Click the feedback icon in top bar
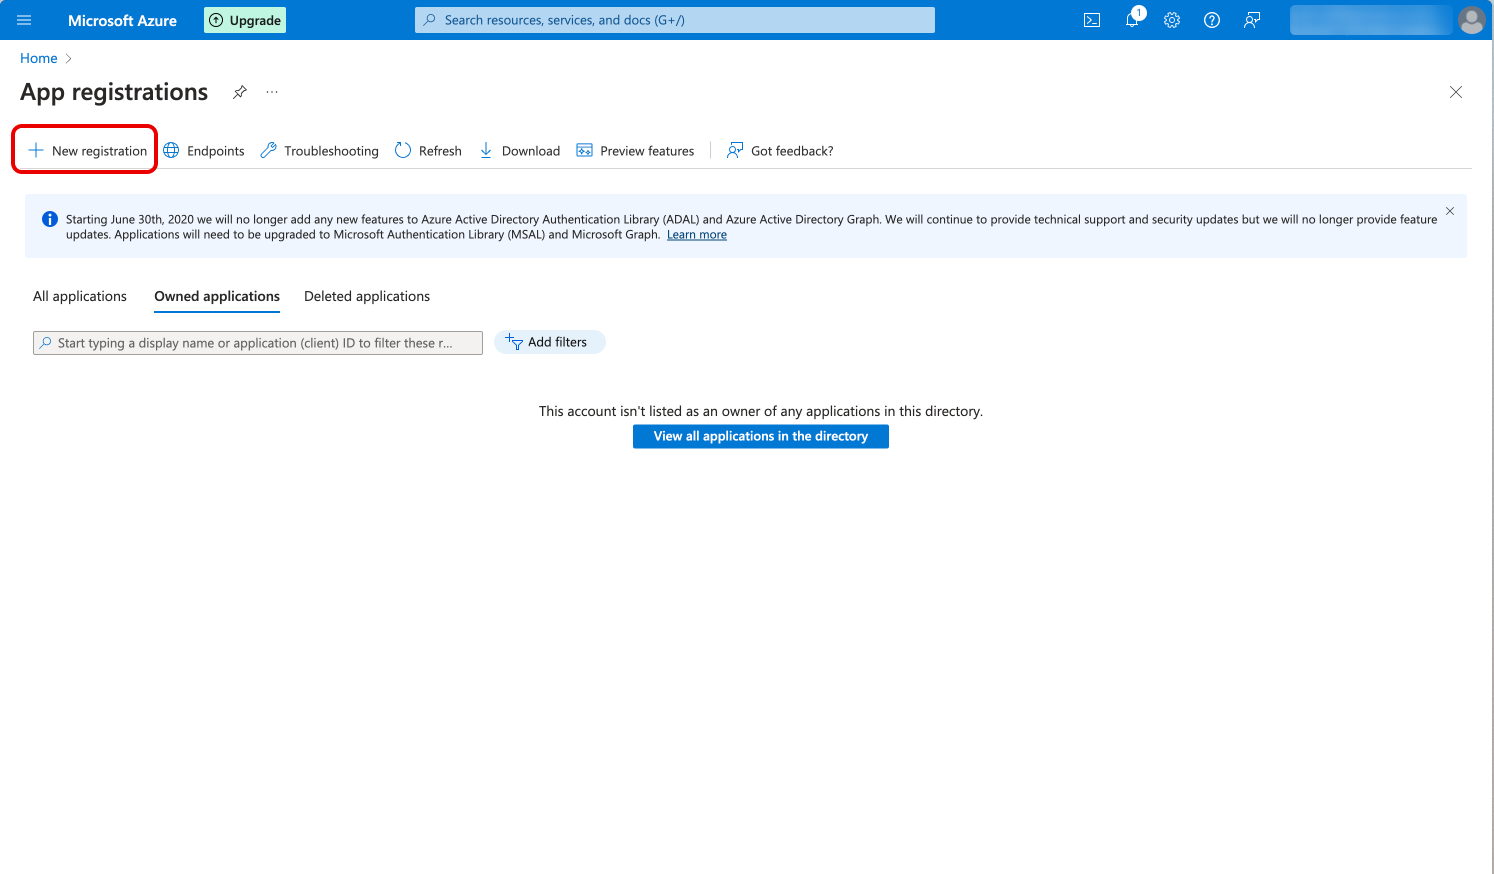 click(1252, 20)
